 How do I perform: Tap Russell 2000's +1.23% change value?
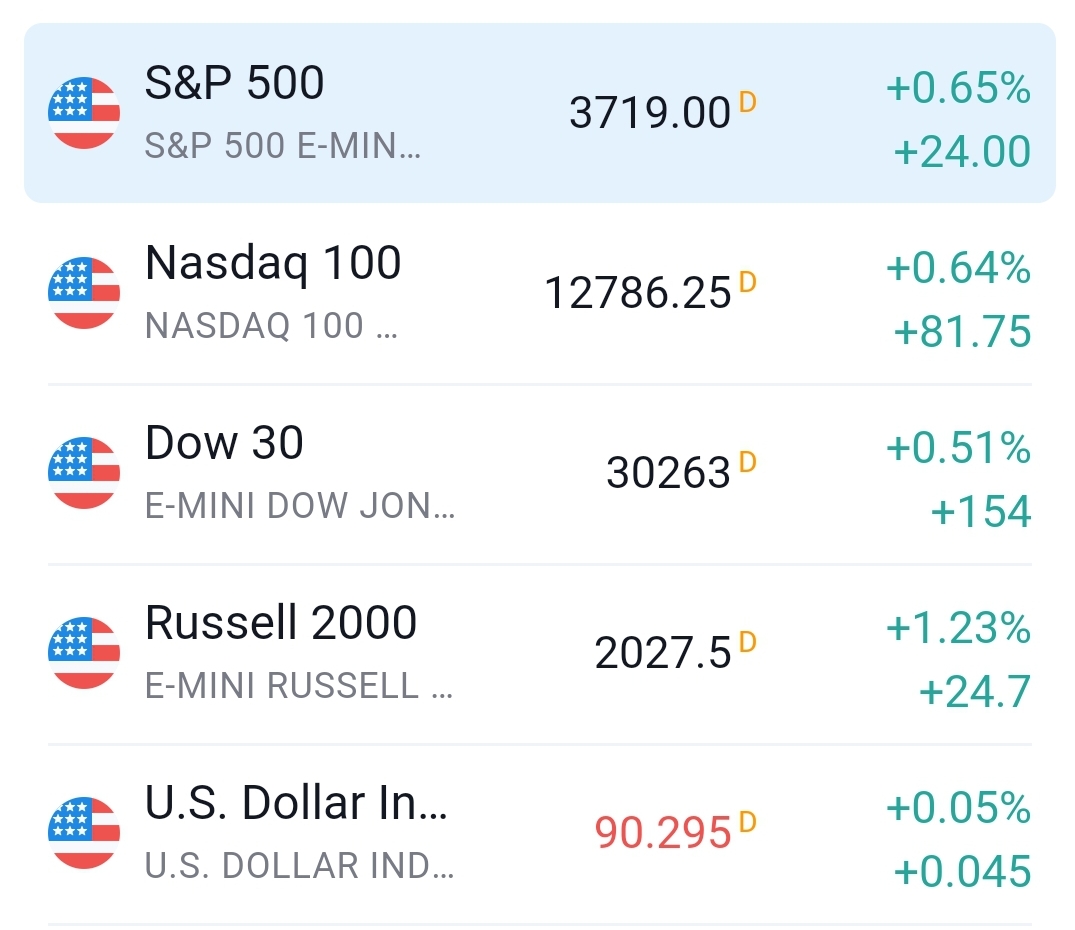pyautogui.click(x=958, y=629)
